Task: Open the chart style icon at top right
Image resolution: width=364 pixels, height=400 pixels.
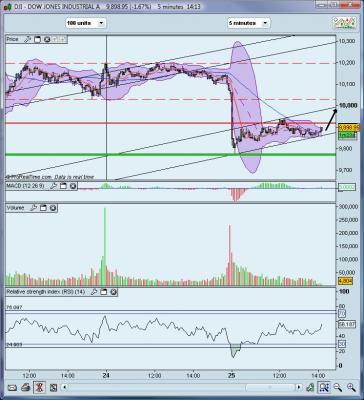Action: tap(344, 23)
